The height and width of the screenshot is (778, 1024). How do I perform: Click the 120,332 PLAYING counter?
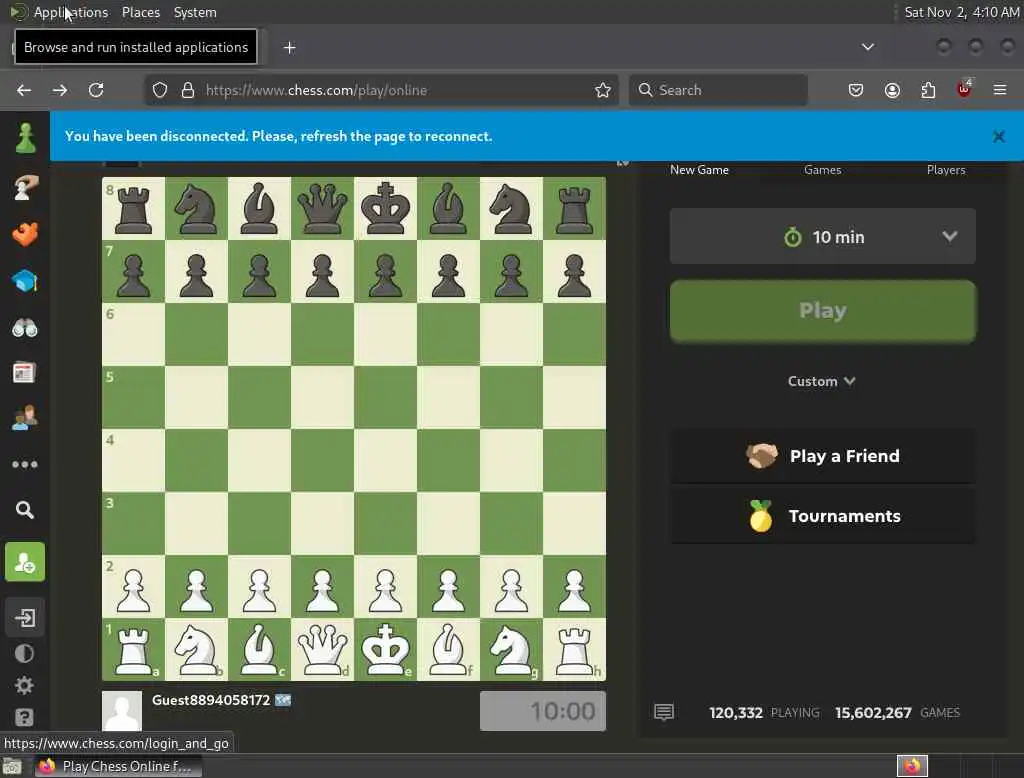coord(764,713)
